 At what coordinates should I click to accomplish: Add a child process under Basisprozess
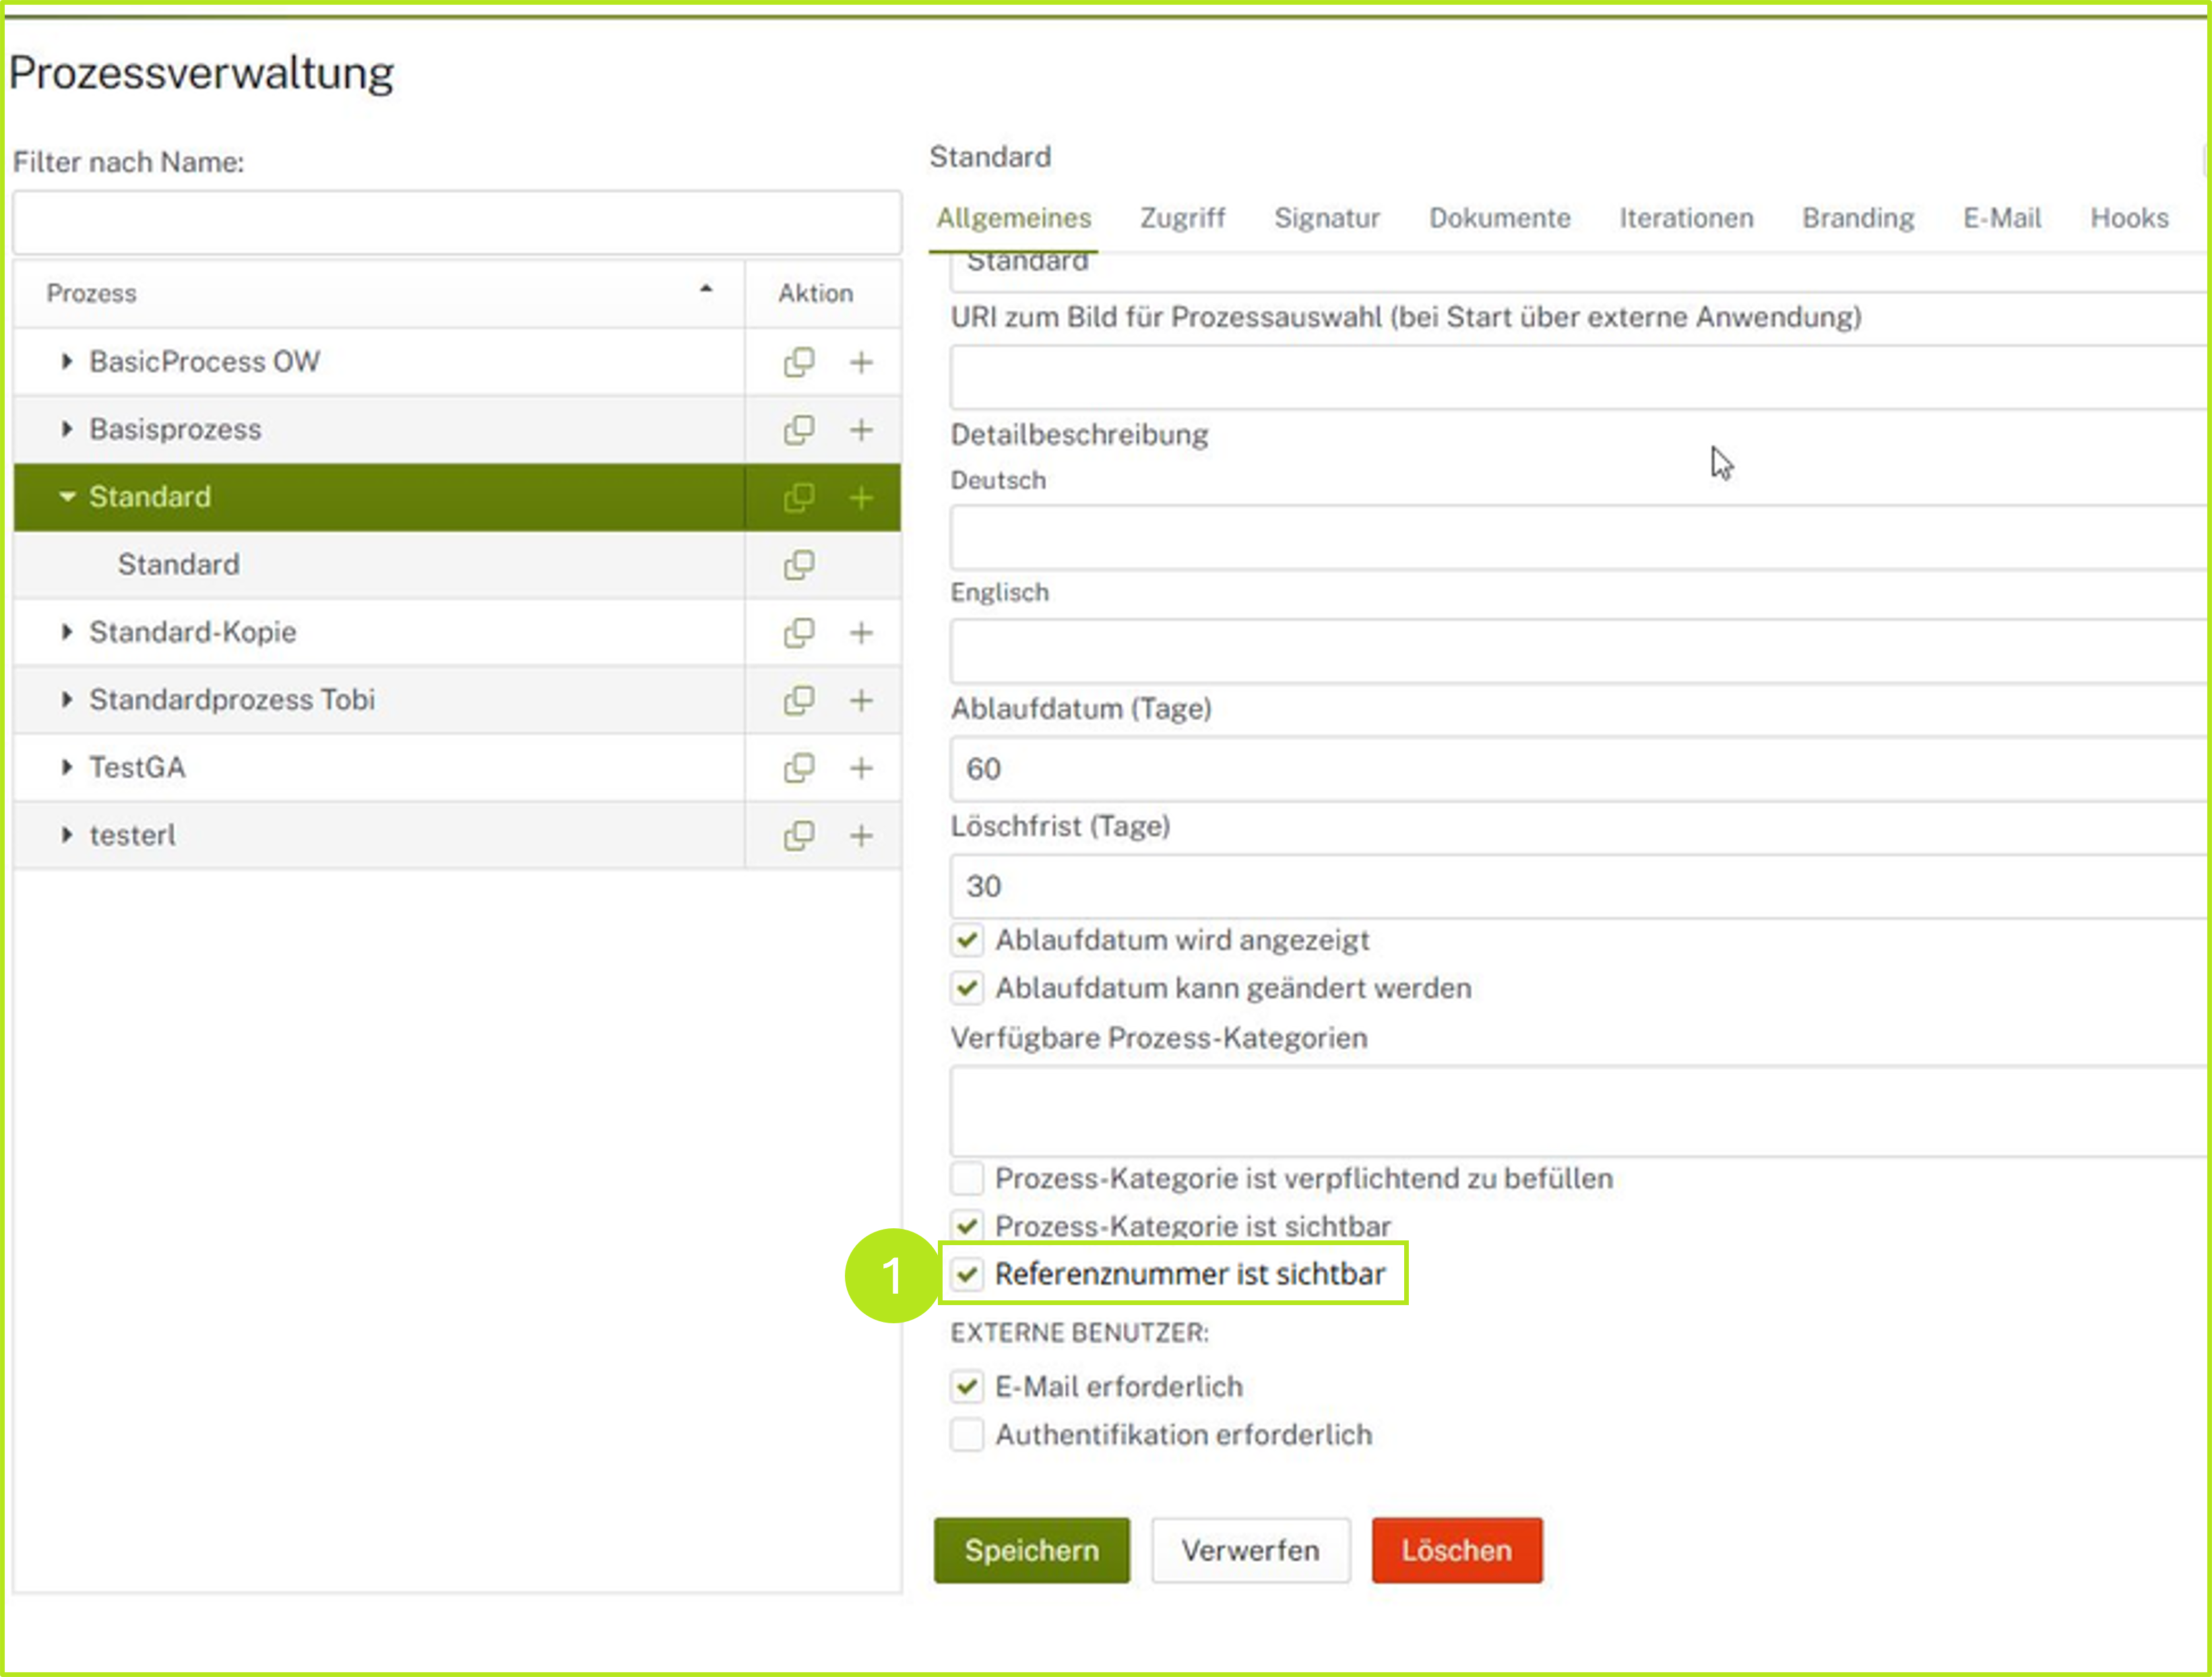[861, 429]
